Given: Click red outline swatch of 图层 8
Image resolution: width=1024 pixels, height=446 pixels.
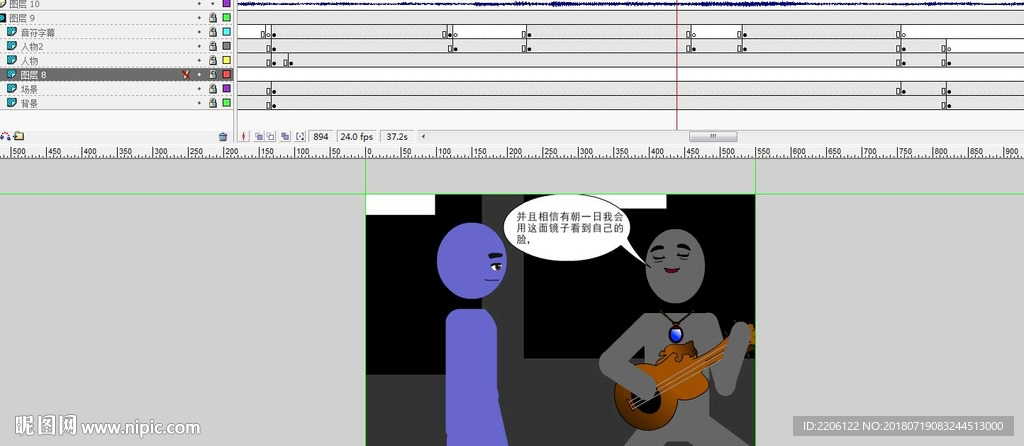Looking at the screenshot, I should click(227, 74).
